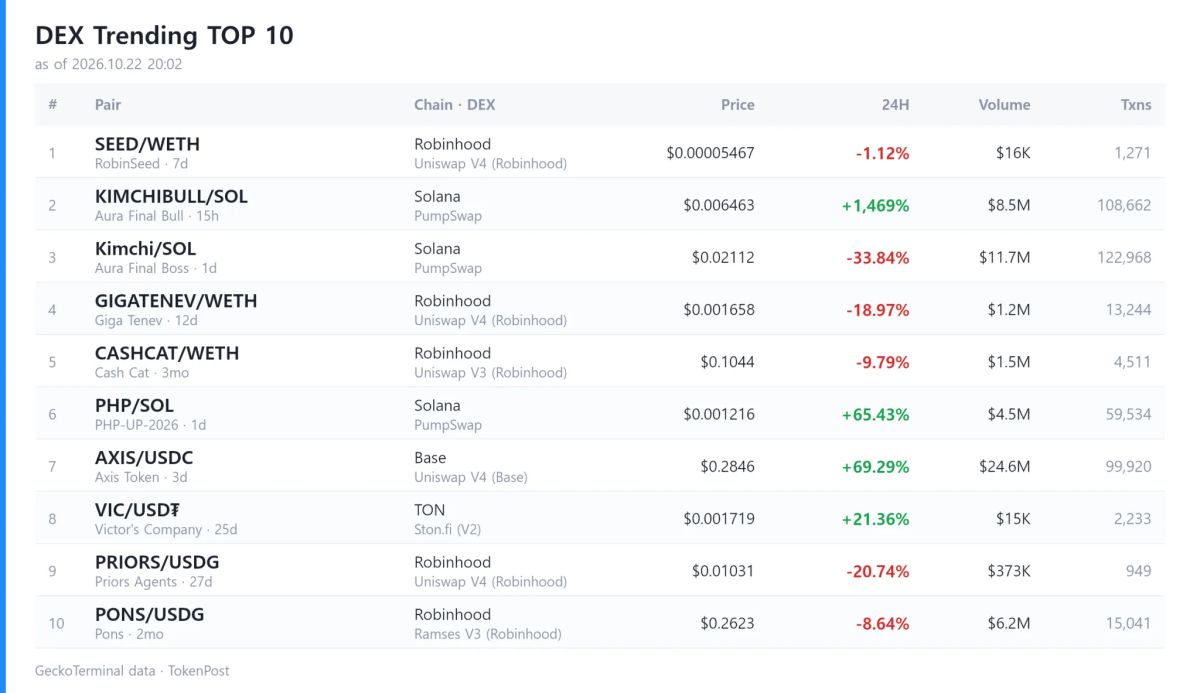Click the 108,662 transactions count
The width and height of the screenshot is (1200, 693).
coord(1124,205)
